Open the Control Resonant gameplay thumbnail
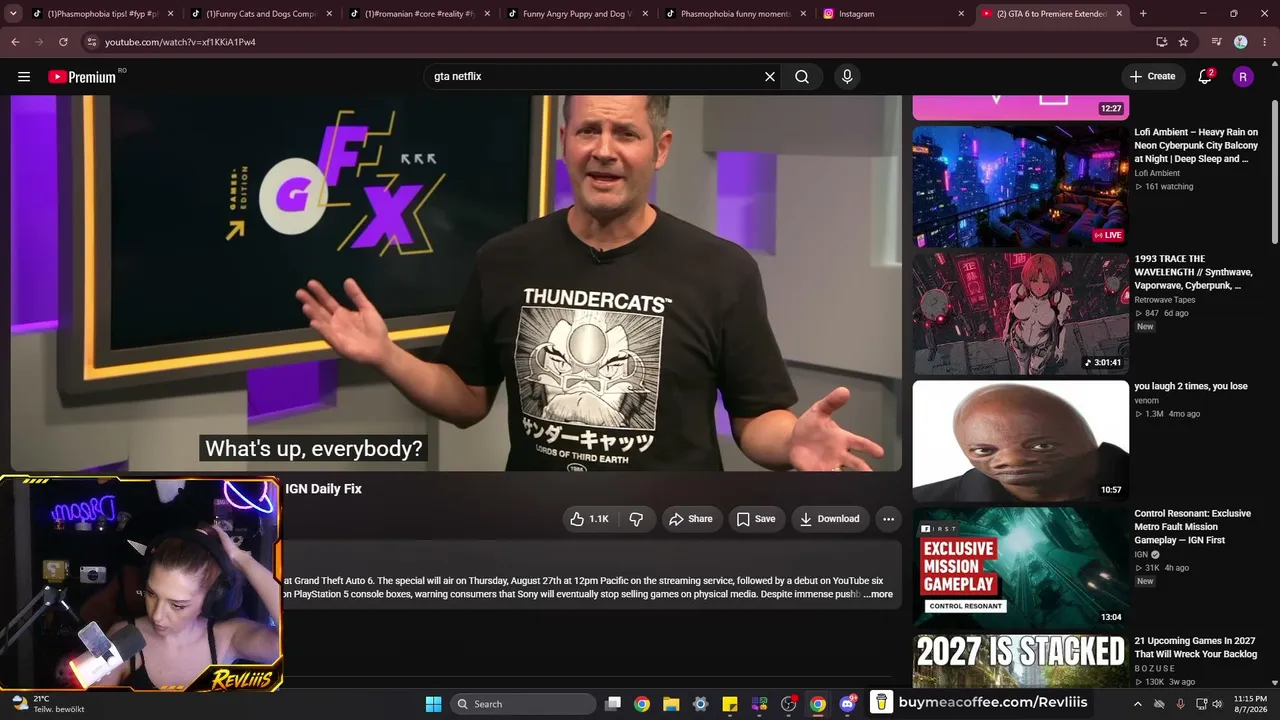Image resolution: width=1280 pixels, height=720 pixels. (1020, 567)
